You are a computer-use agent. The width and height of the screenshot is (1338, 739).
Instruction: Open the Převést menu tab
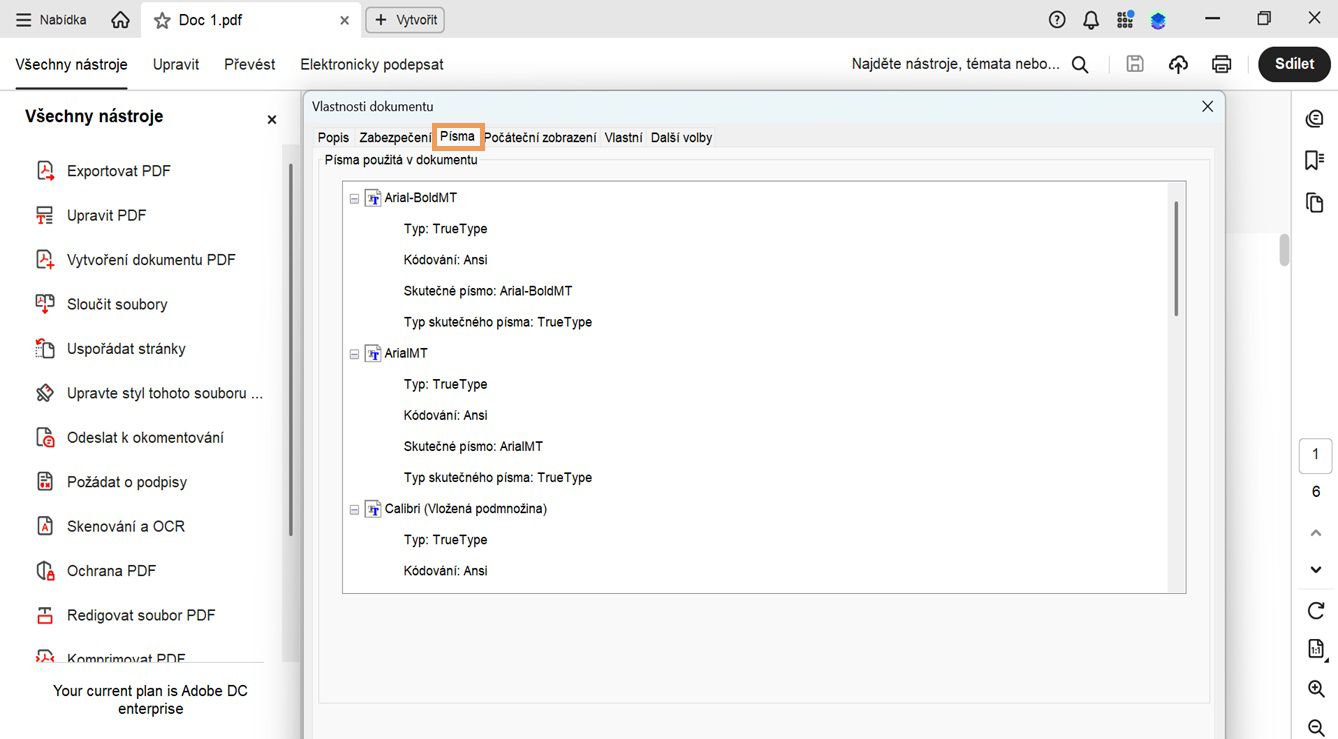point(250,64)
